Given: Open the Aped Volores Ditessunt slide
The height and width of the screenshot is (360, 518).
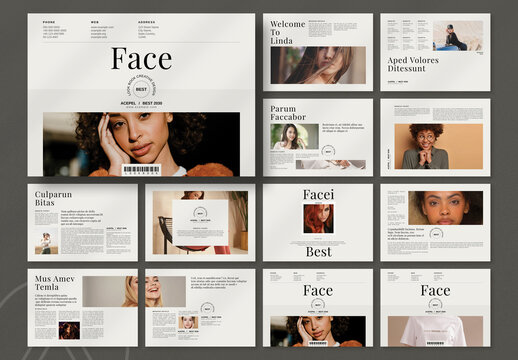Looking at the screenshot, I should tap(435, 52).
